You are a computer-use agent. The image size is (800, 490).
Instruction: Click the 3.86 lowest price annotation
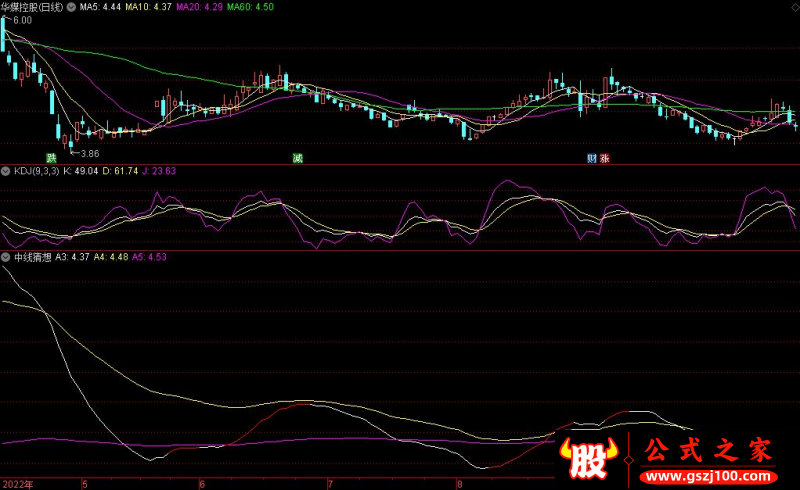[x=89, y=153]
